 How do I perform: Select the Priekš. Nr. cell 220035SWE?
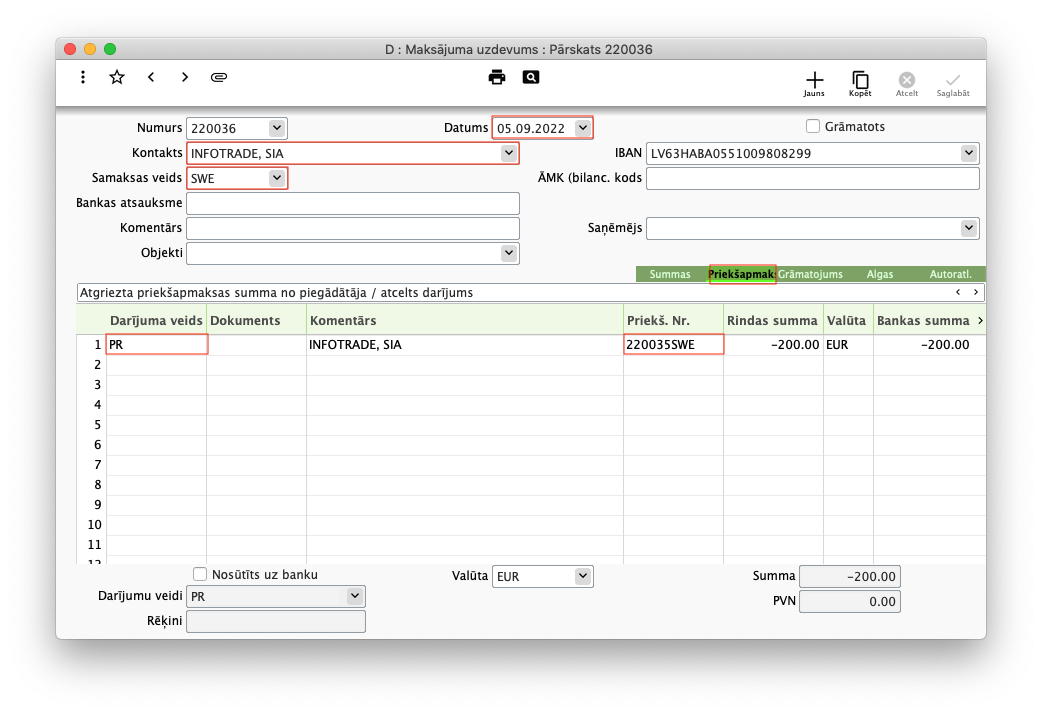tap(673, 344)
